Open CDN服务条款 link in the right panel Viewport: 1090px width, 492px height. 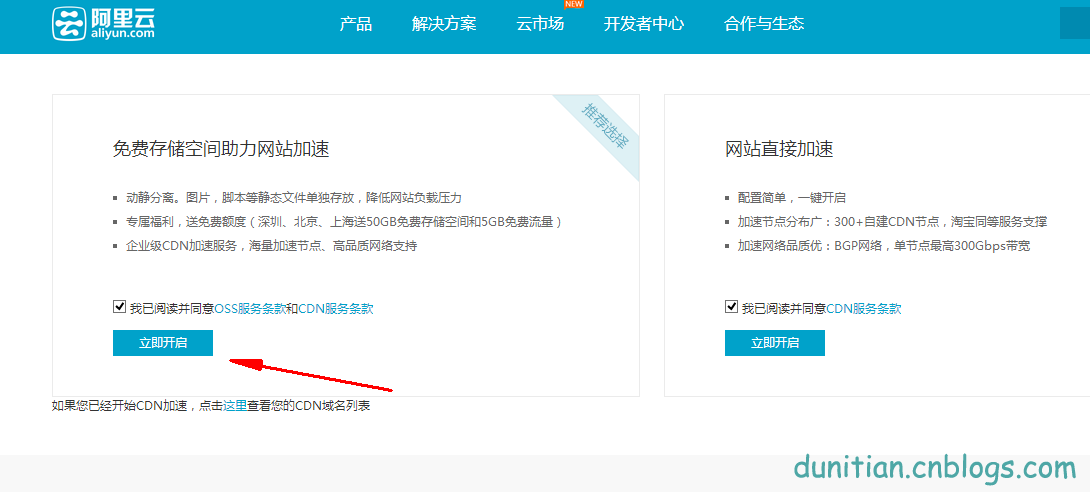pos(864,309)
